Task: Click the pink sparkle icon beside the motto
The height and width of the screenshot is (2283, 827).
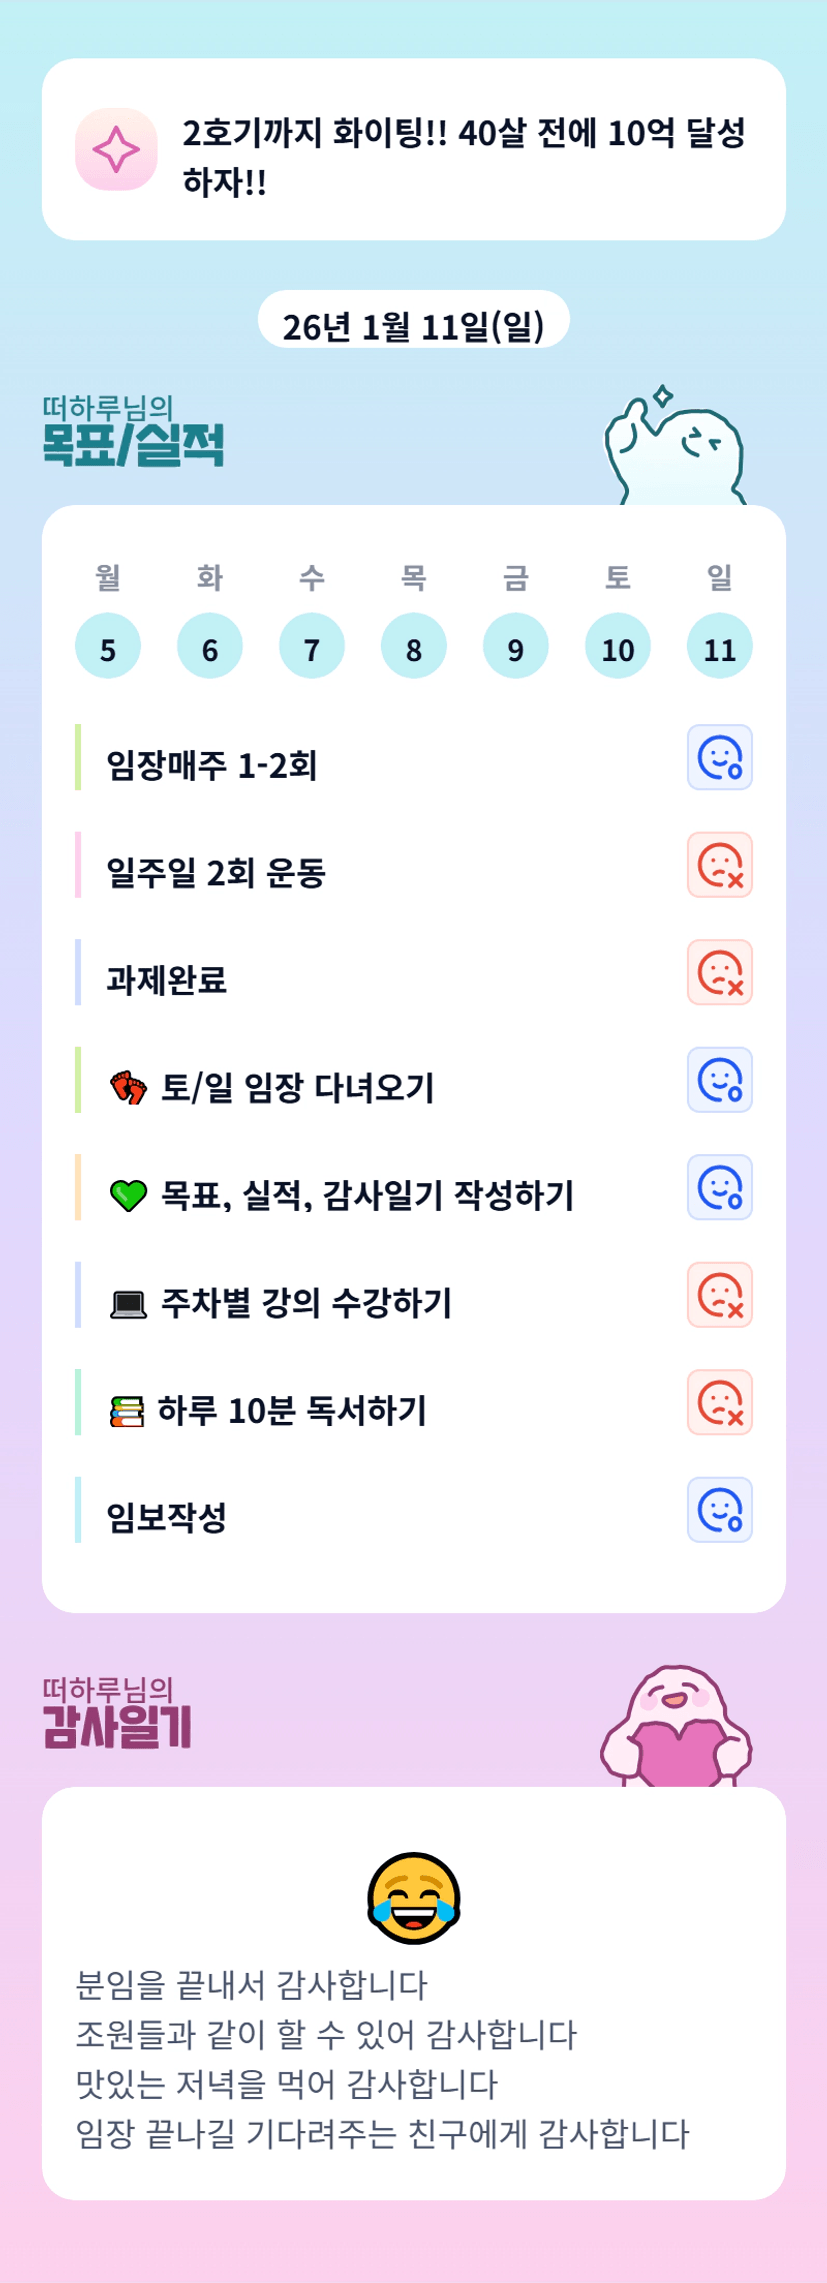Action: [x=116, y=149]
